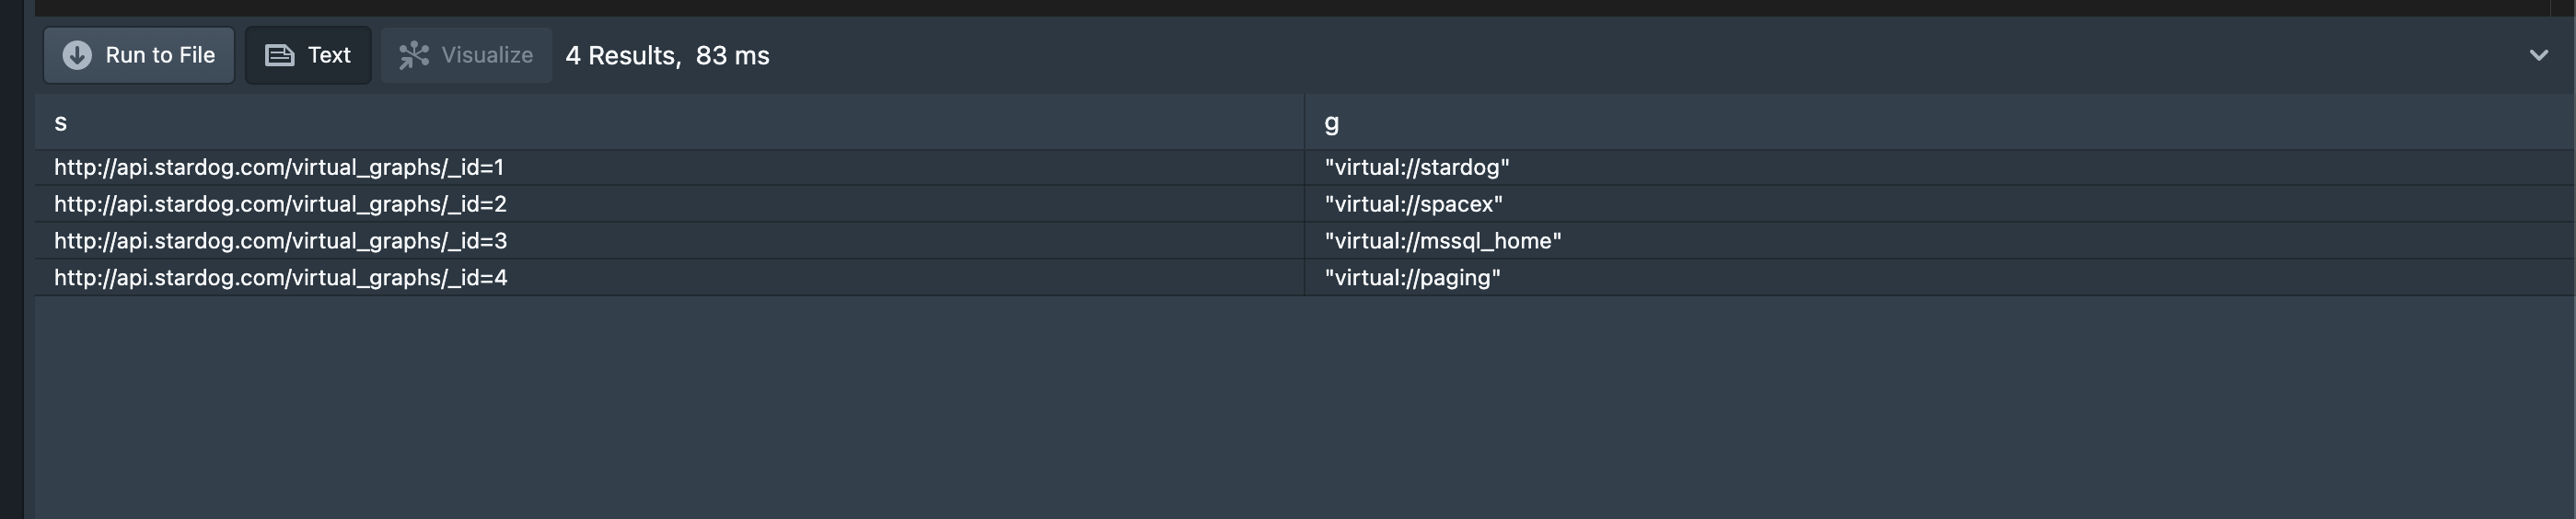Click the "s" column header
The image size is (2576, 519).
[x=61, y=123]
